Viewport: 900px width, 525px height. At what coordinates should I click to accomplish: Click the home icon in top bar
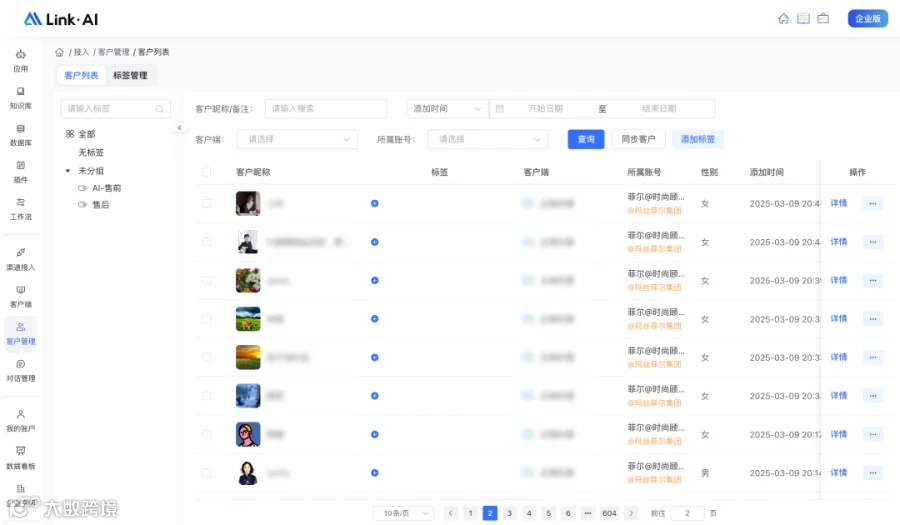pos(783,19)
